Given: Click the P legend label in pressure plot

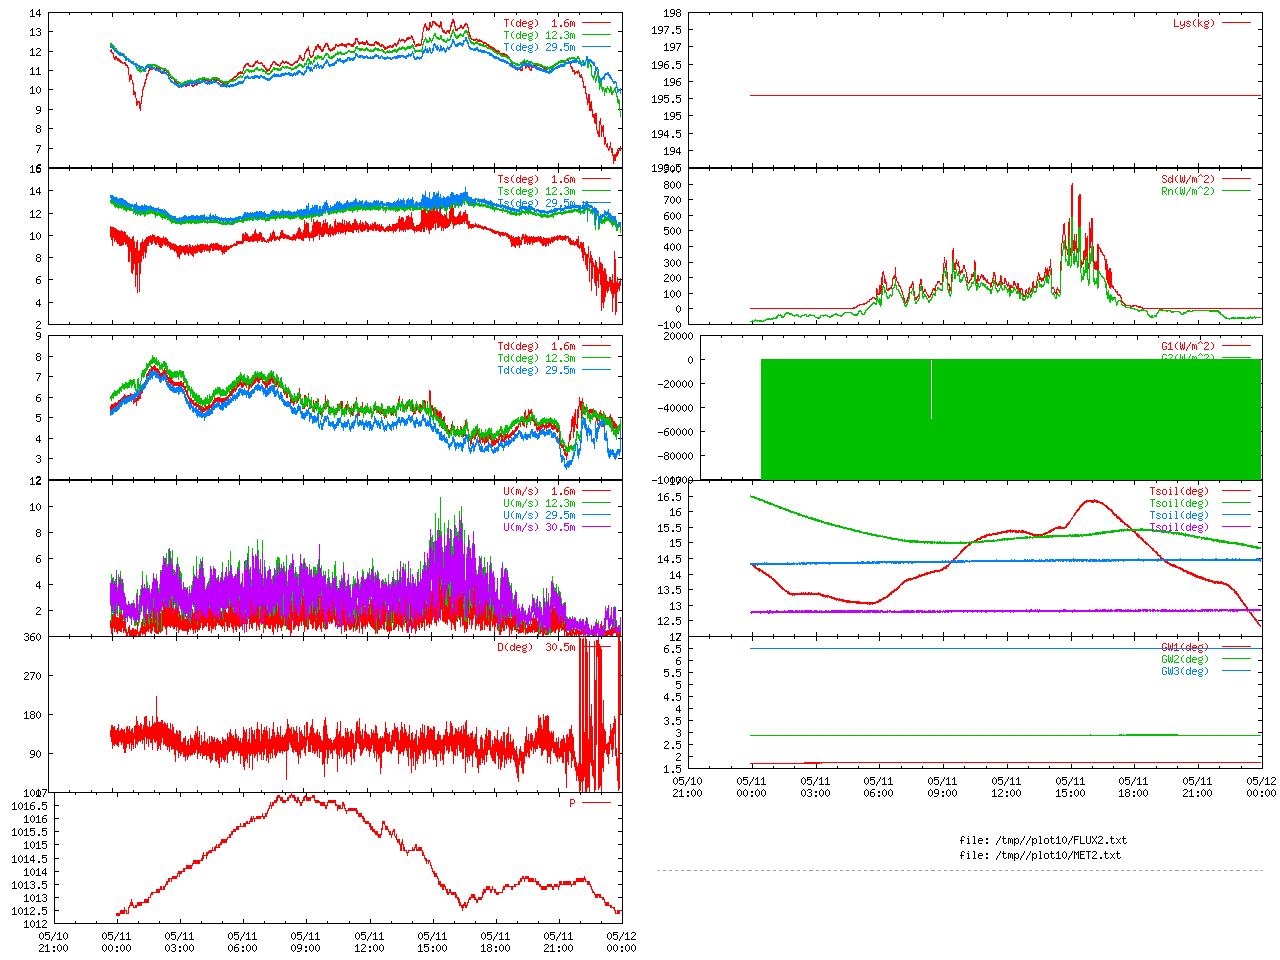Looking at the screenshot, I should coord(573,803).
